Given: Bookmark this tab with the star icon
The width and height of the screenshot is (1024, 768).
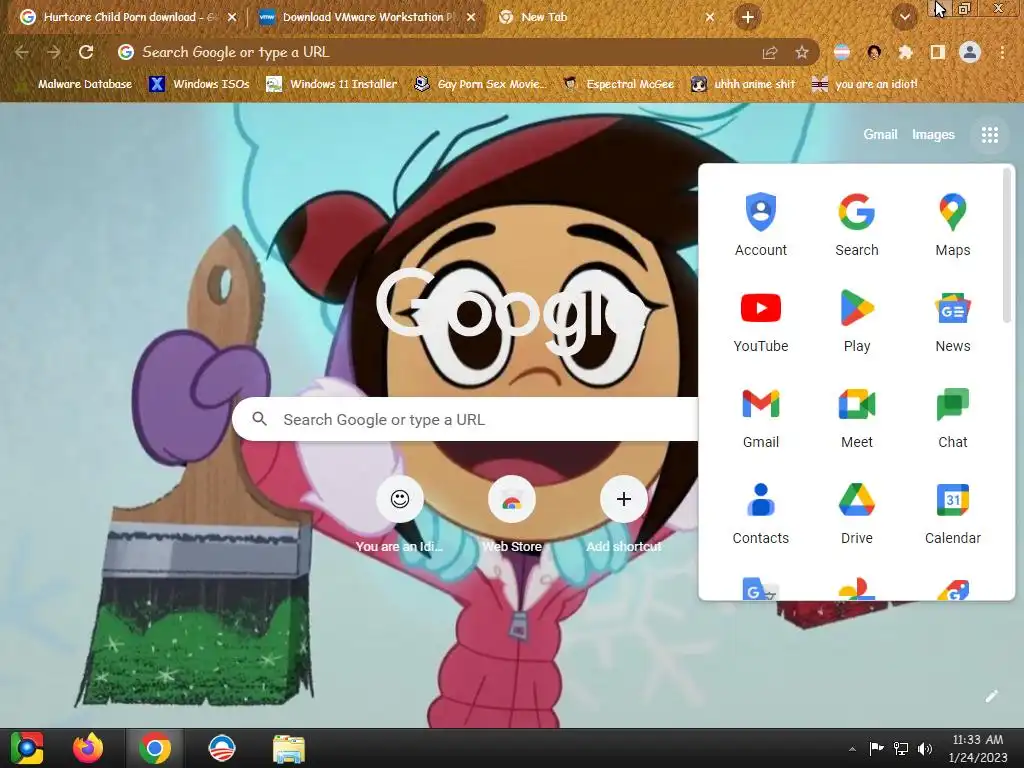Looking at the screenshot, I should 802,52.
